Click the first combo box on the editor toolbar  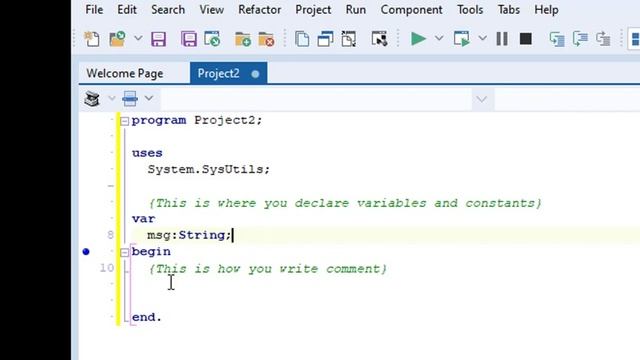point(317,99)
